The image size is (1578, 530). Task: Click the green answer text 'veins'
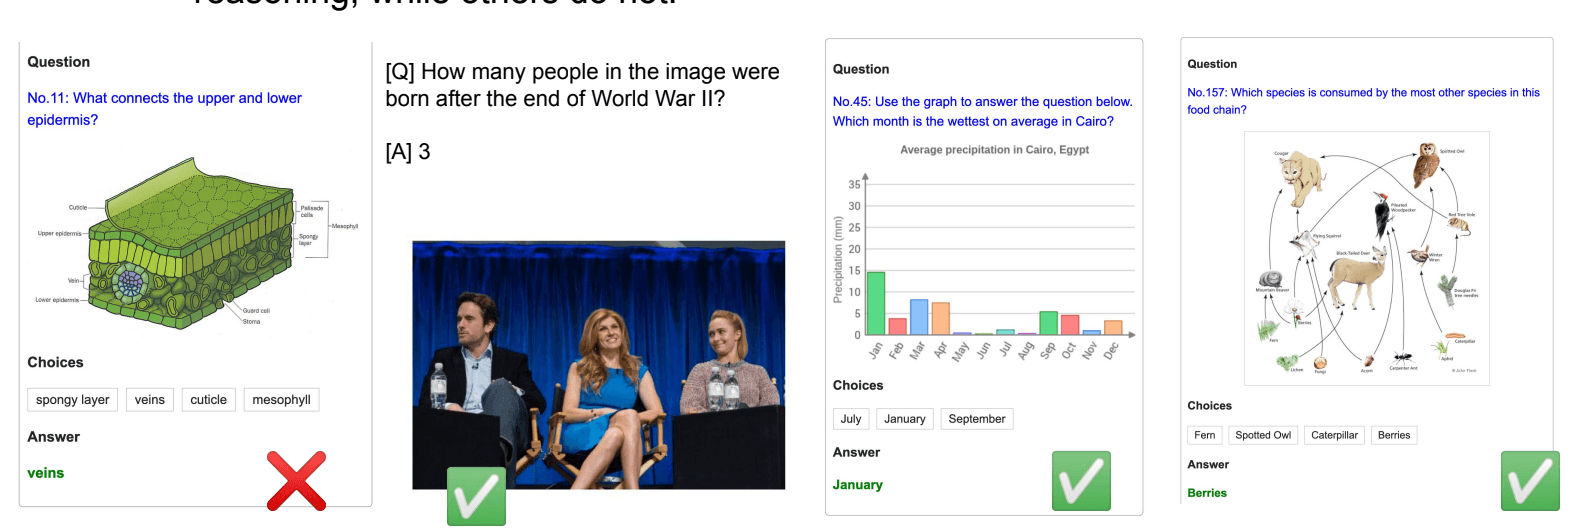[46, 473]
